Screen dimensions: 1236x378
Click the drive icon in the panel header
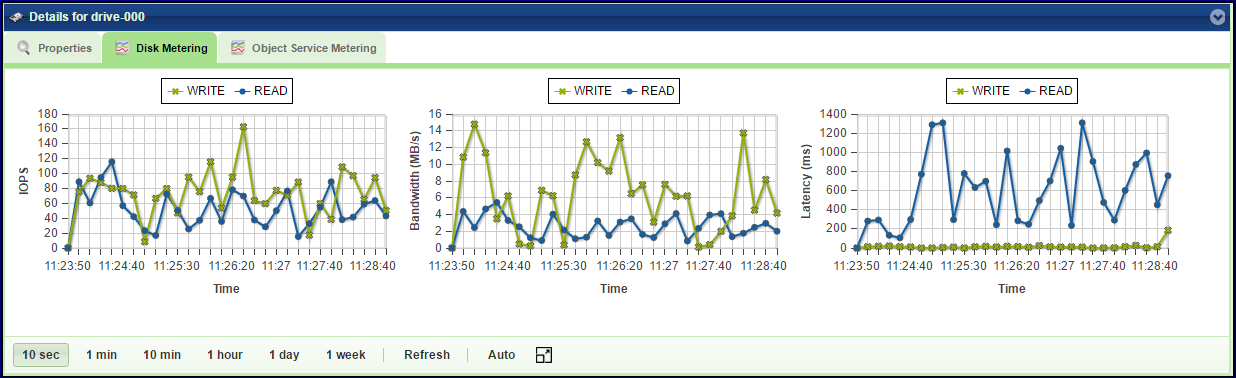point(16,17)
